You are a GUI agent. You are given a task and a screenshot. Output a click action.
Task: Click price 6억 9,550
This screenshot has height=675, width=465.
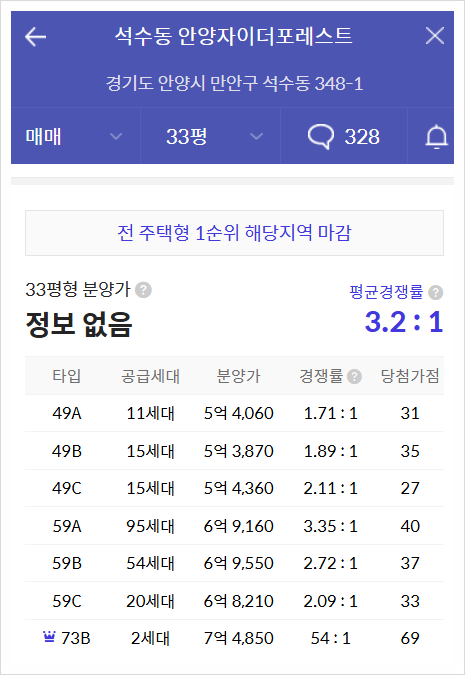click(239, 564)
